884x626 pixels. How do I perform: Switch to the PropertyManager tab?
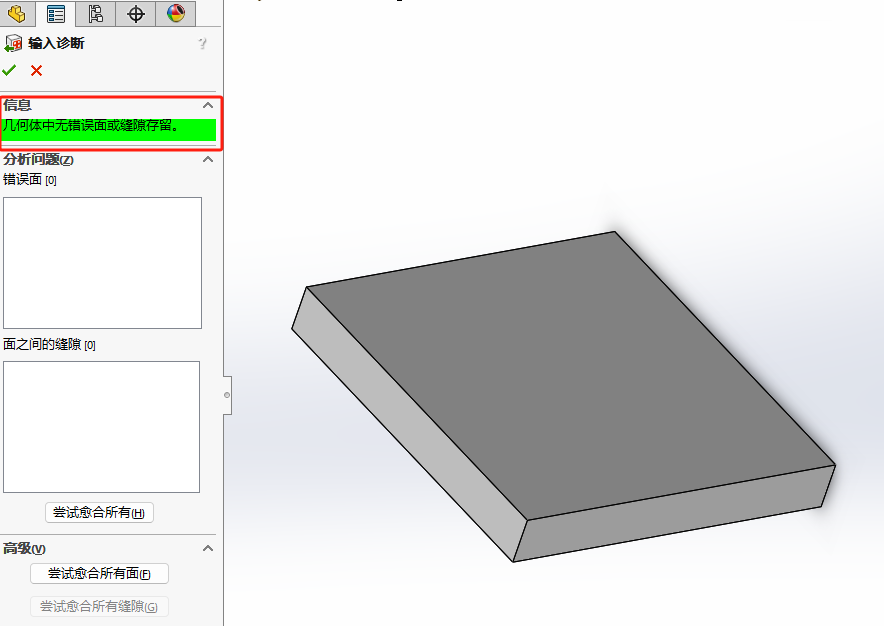(55, 14)
